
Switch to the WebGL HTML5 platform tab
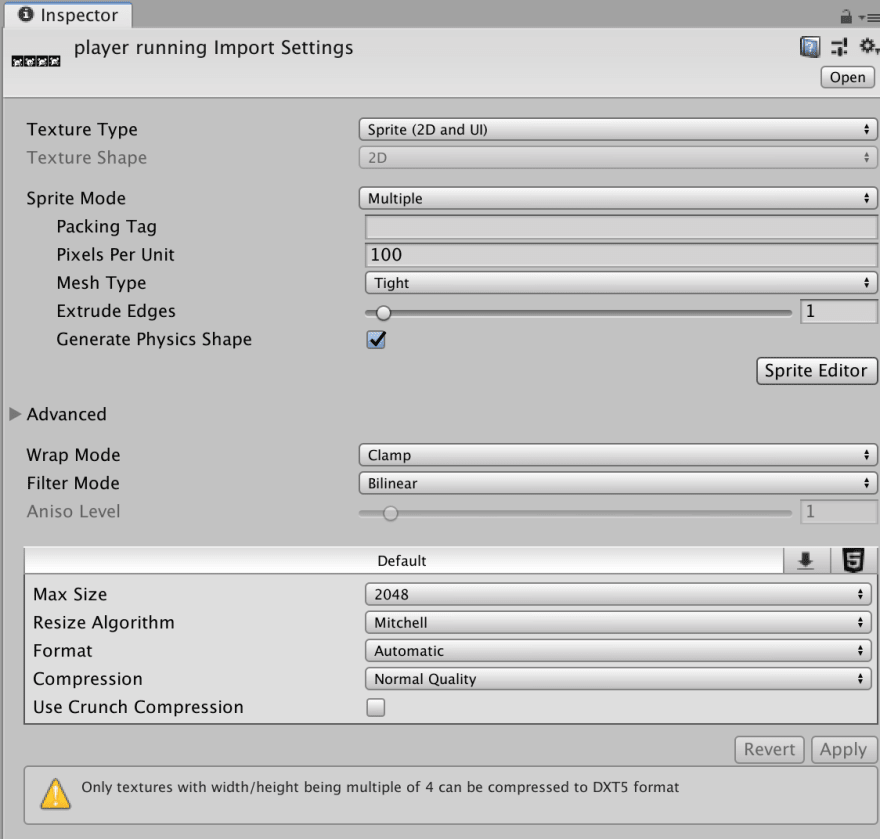click(853, 560)
